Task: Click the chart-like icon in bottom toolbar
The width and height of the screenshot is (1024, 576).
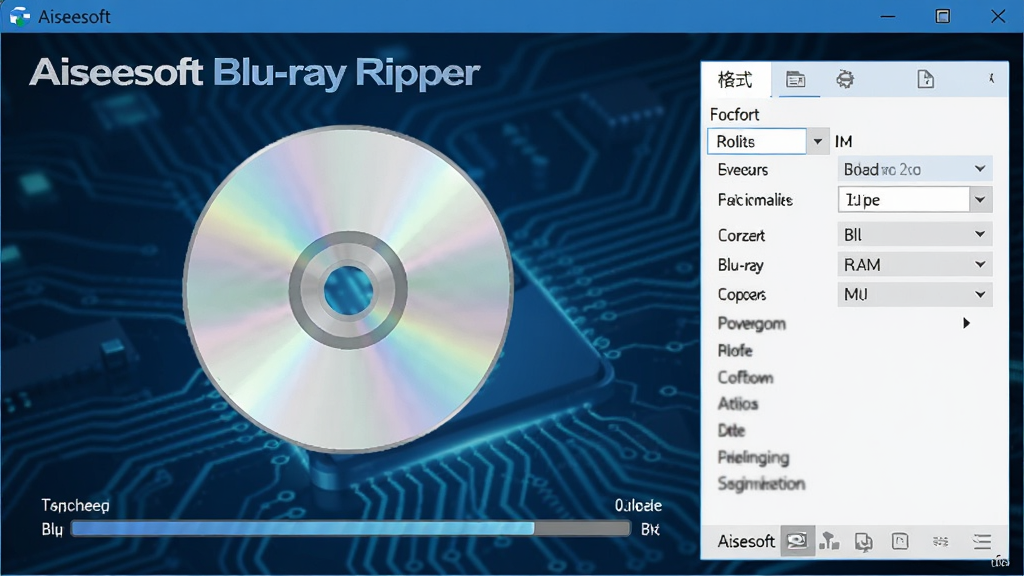Action: click(x=829, y=541)
